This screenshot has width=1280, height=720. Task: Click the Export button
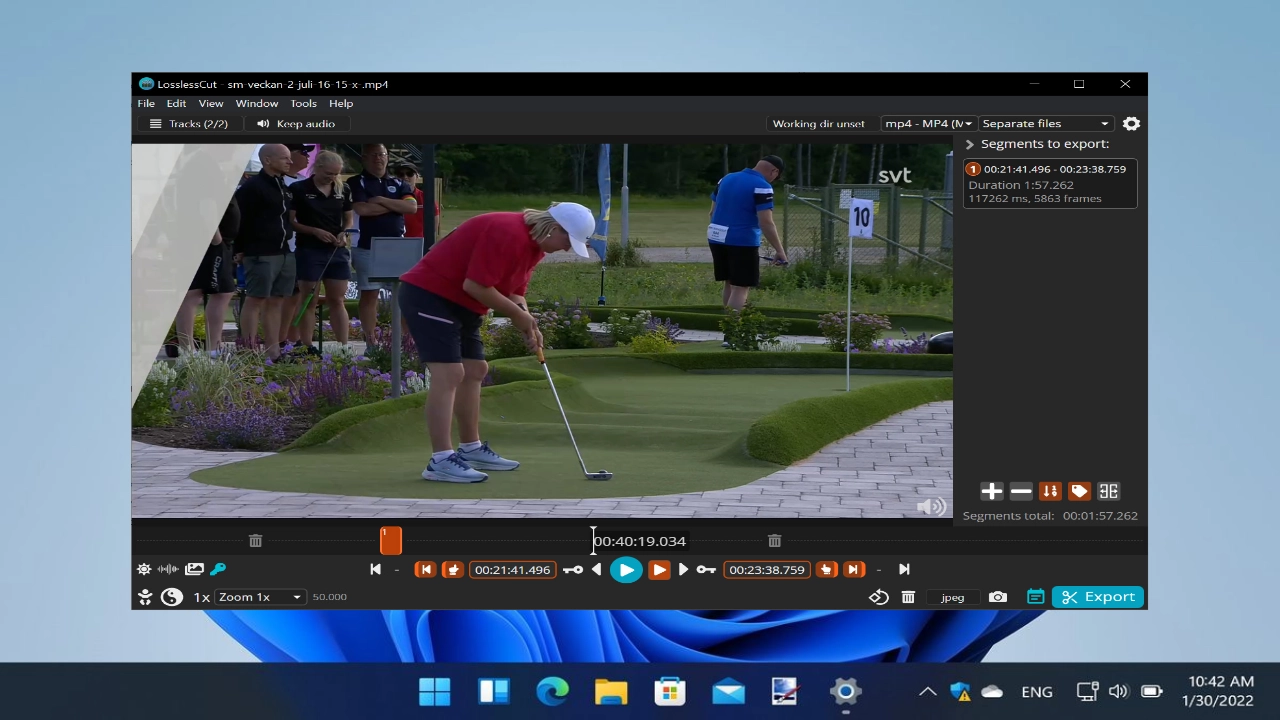[x=1098, y=597]
